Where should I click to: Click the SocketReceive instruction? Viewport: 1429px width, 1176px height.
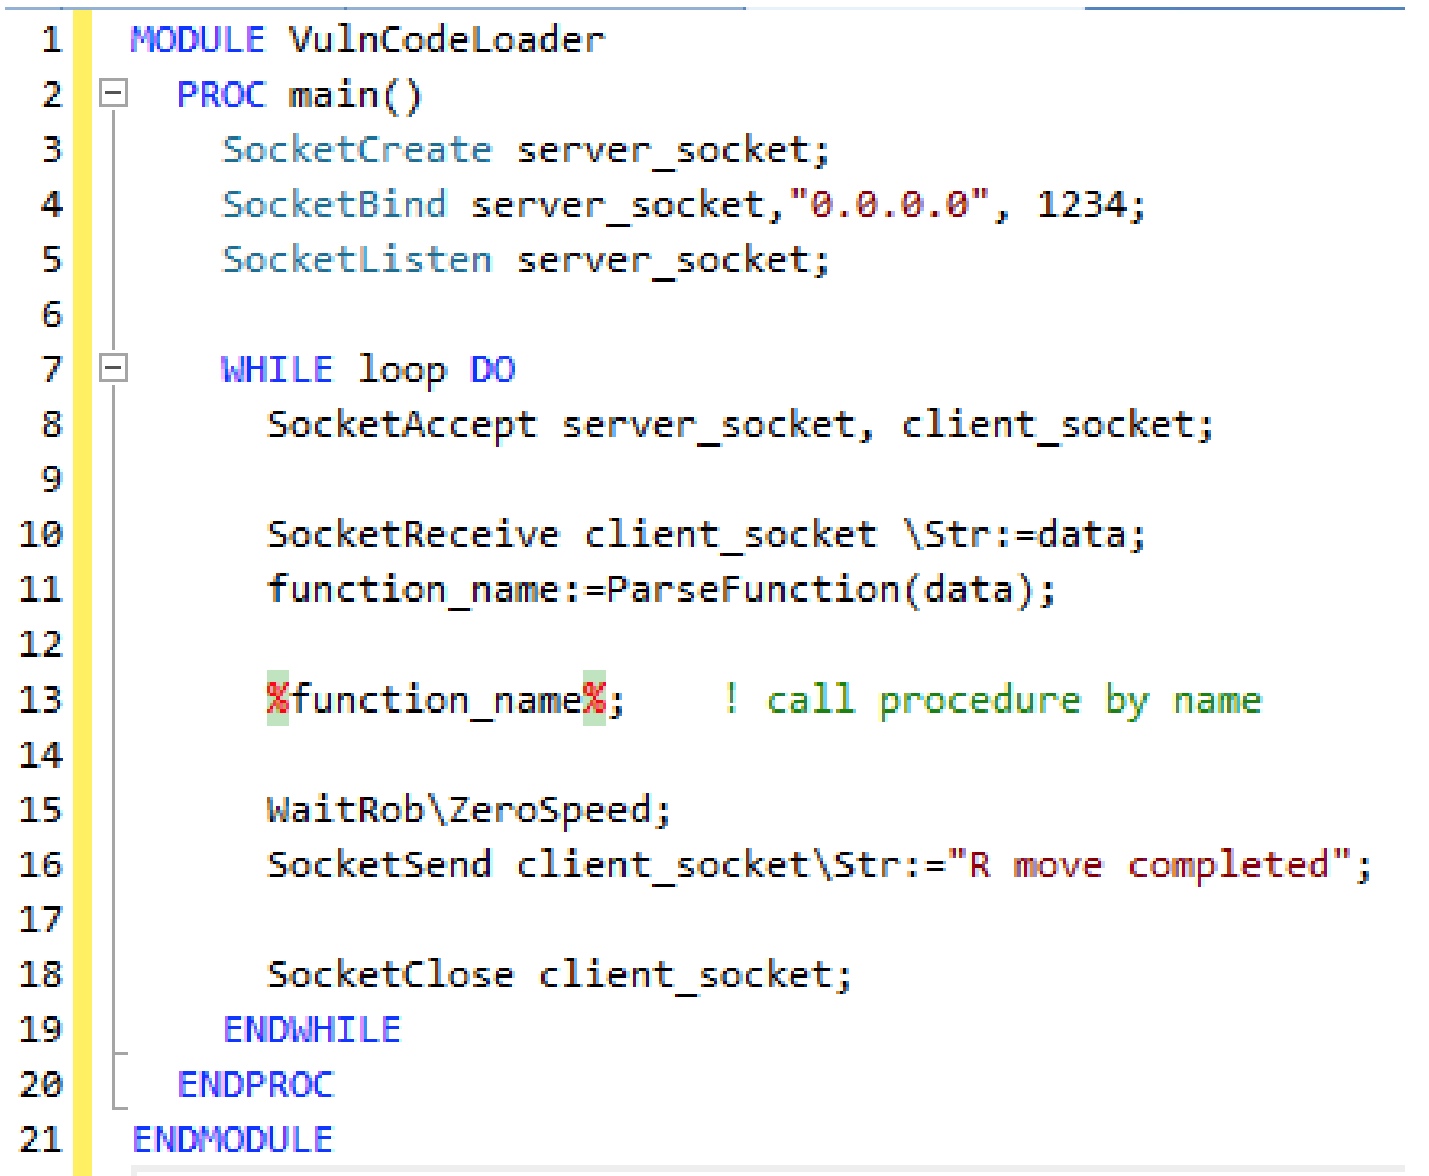[412, 534]
